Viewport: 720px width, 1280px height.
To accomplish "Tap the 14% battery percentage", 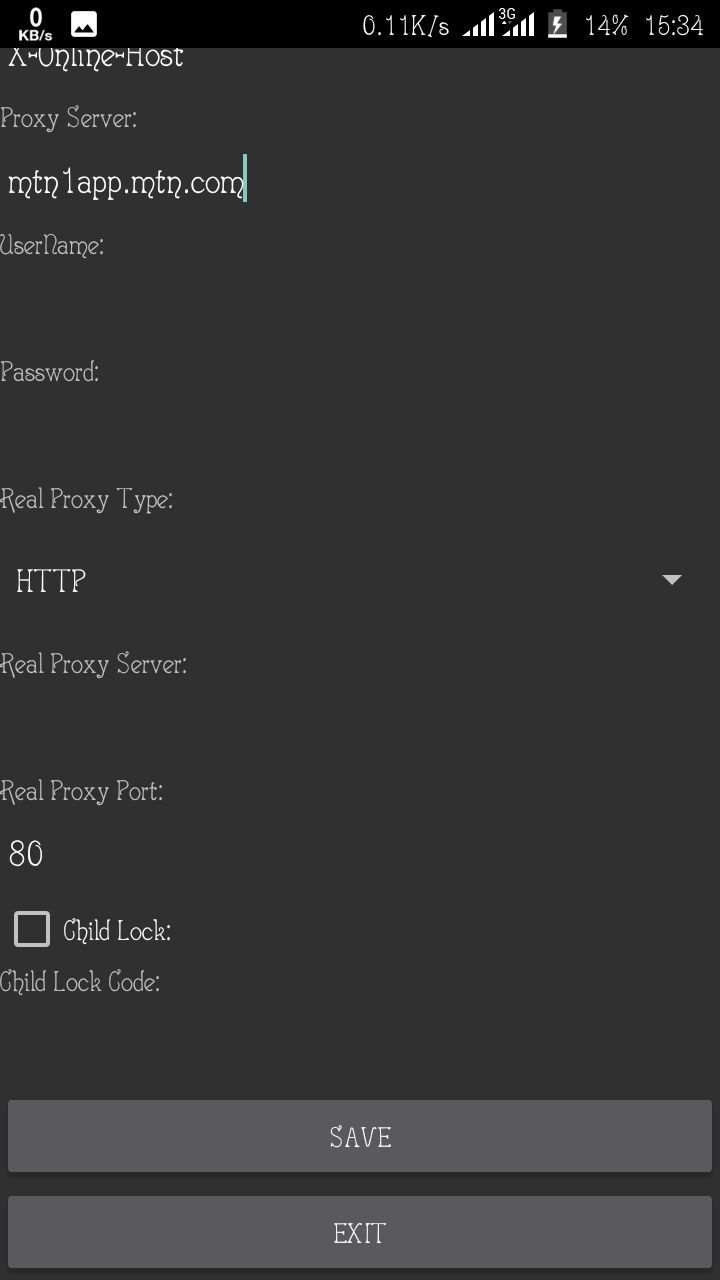I will (x=606, y=26).
